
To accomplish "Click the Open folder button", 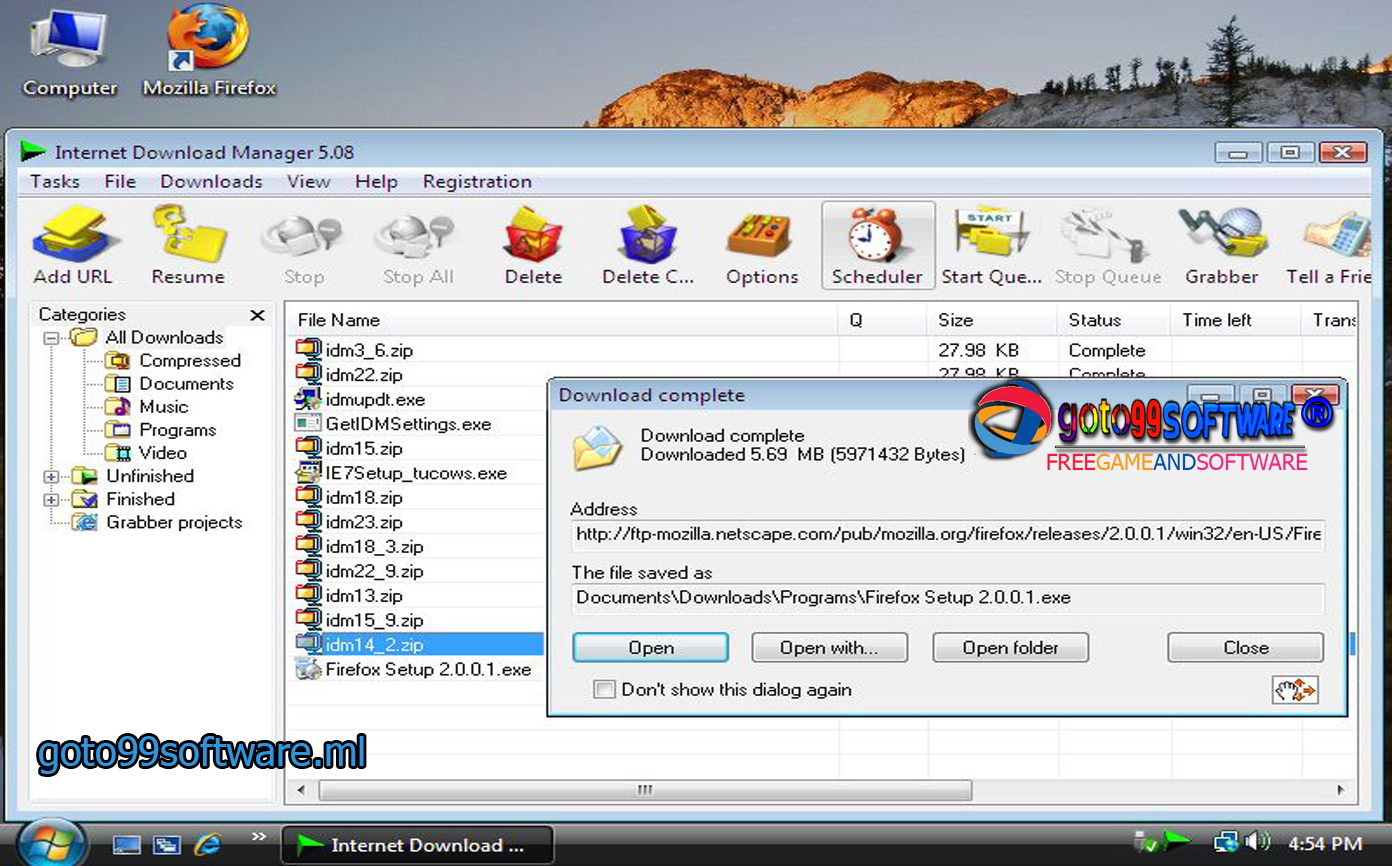I will point(1010,647).
